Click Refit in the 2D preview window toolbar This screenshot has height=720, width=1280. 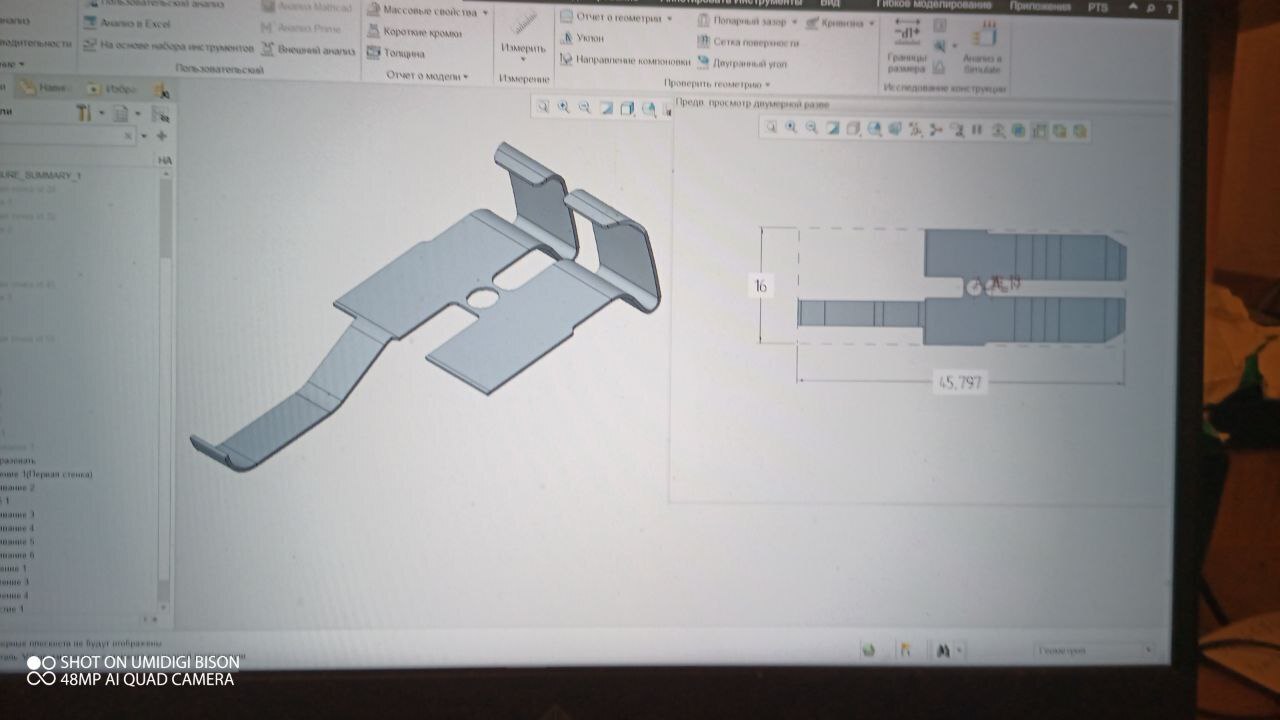point(771,127)
